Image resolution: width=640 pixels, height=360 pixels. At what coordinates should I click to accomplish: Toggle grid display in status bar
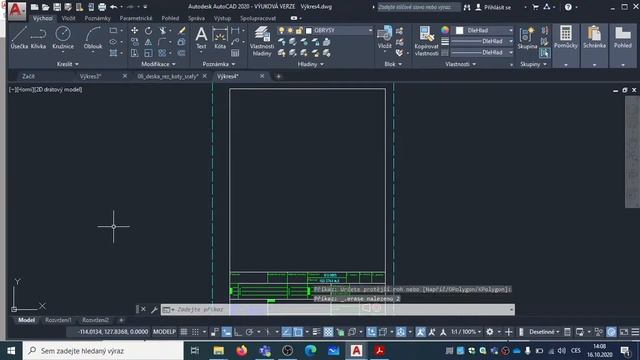coord(184,332)
